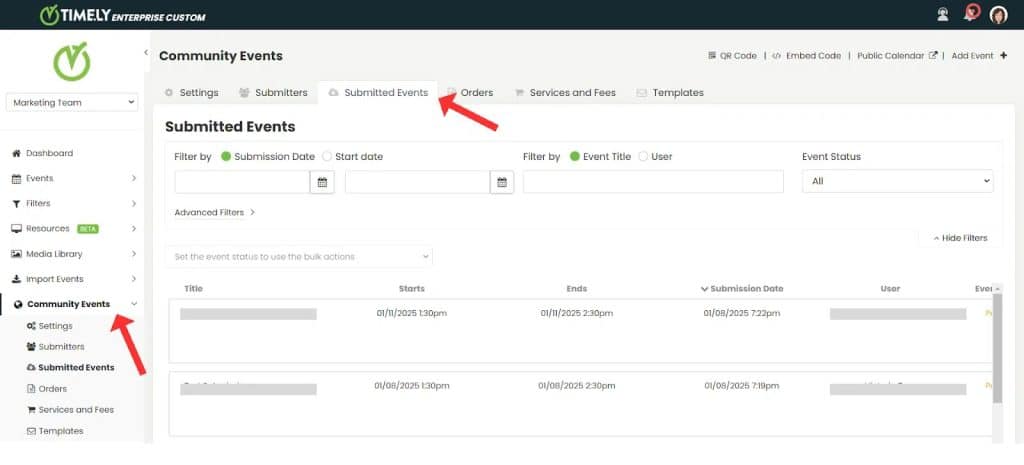This screenshot has width=1024, height=465.
Task: Click the sidebar Orders document icon
Action: [x=31, y=389]
